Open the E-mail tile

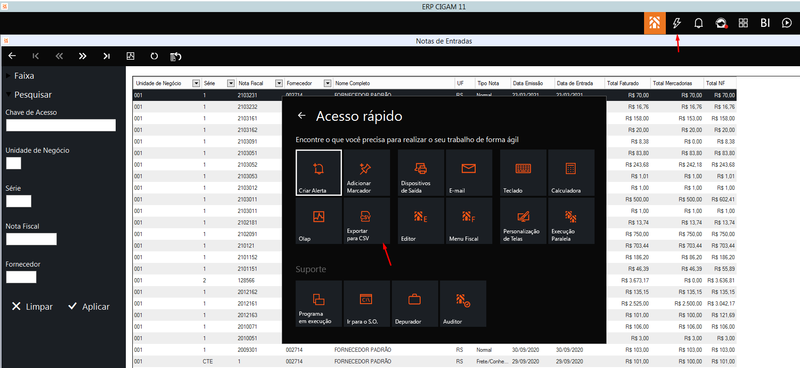(469, 173)
